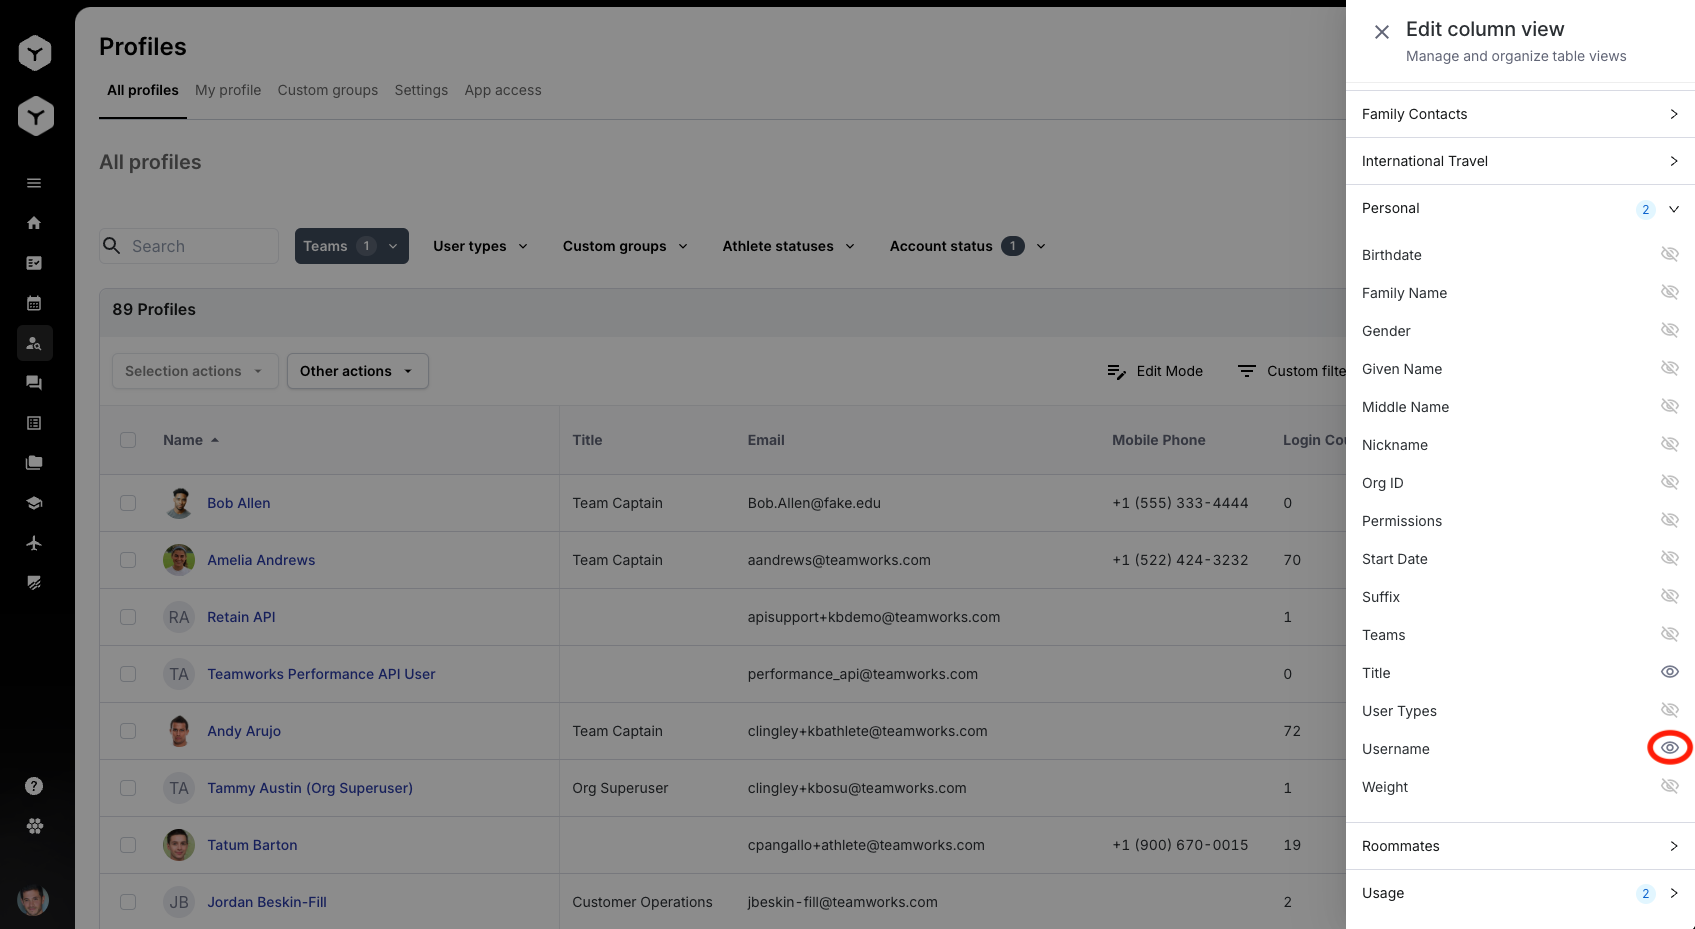Click the Search input field
This screenshot has height=929, width=1695.
click(200, 246)
